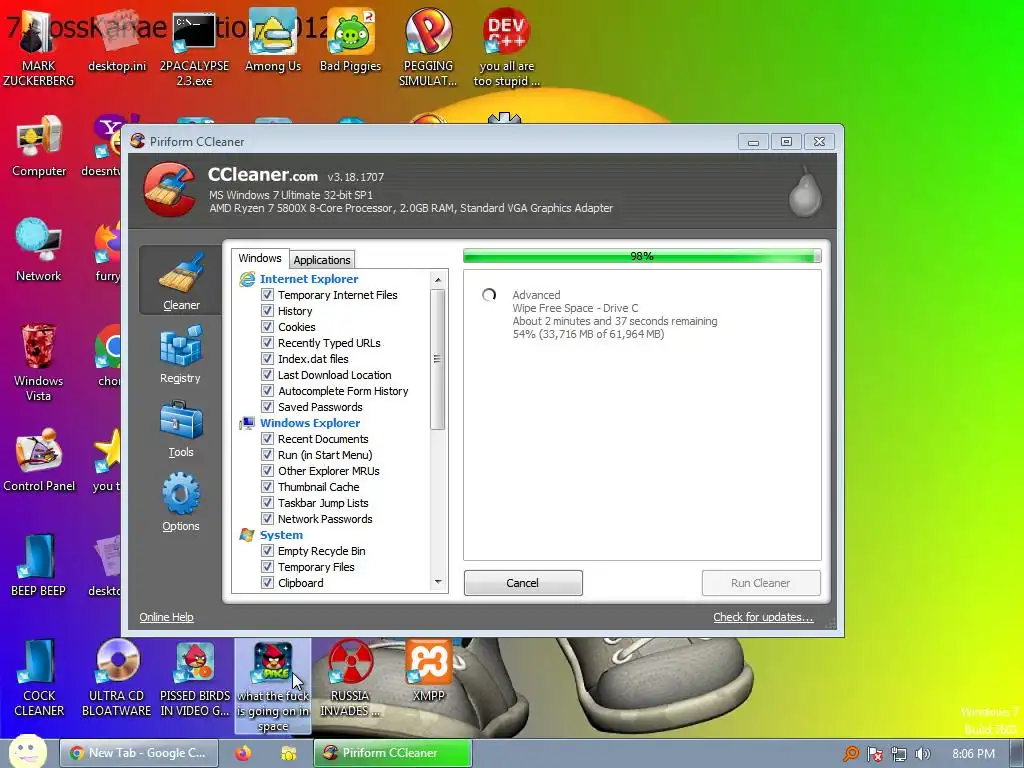Viewport: 1024px width, 768px height.
Task: Click the CCleaner logo in the header
Action: (168, 189)
